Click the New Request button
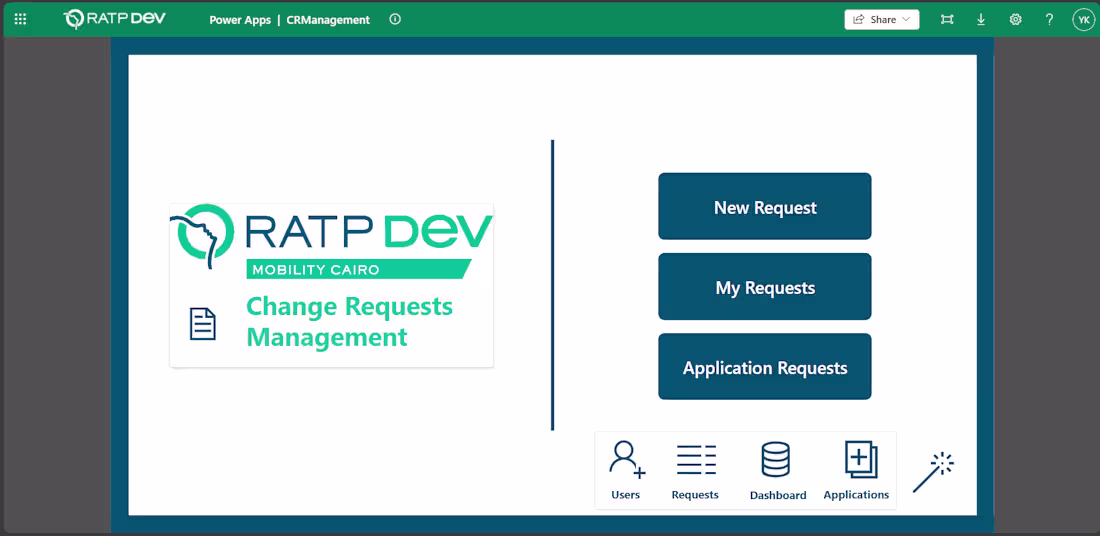This screenshot has width=1100, height=536. pyautogui.click(x=765, y=206)
